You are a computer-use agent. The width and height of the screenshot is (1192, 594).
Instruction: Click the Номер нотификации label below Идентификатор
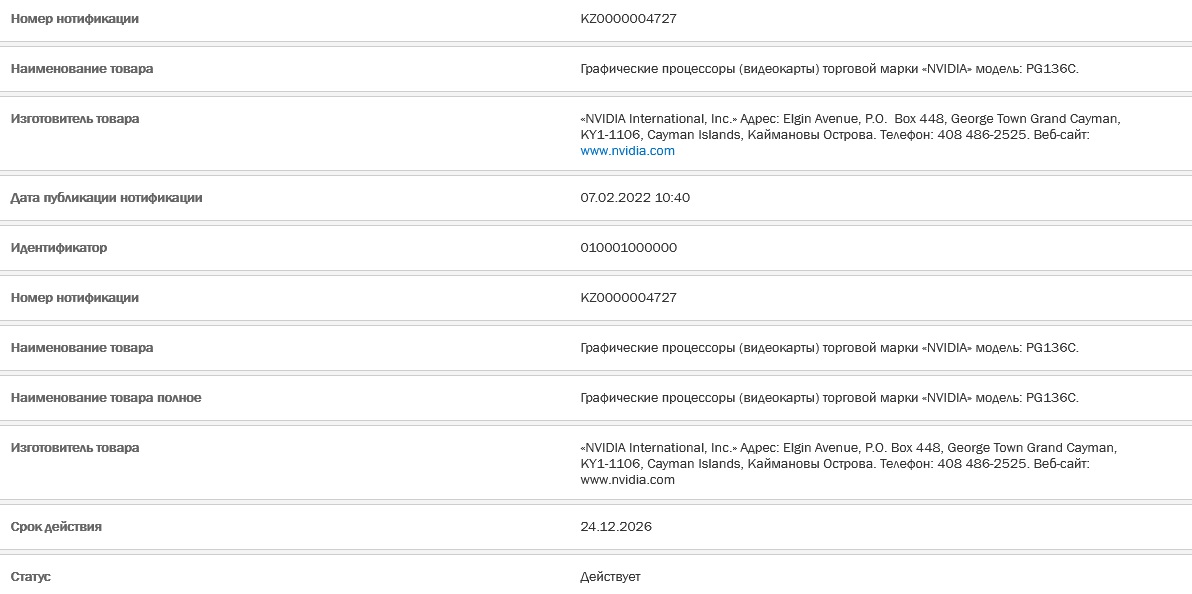tap(74, 298)
